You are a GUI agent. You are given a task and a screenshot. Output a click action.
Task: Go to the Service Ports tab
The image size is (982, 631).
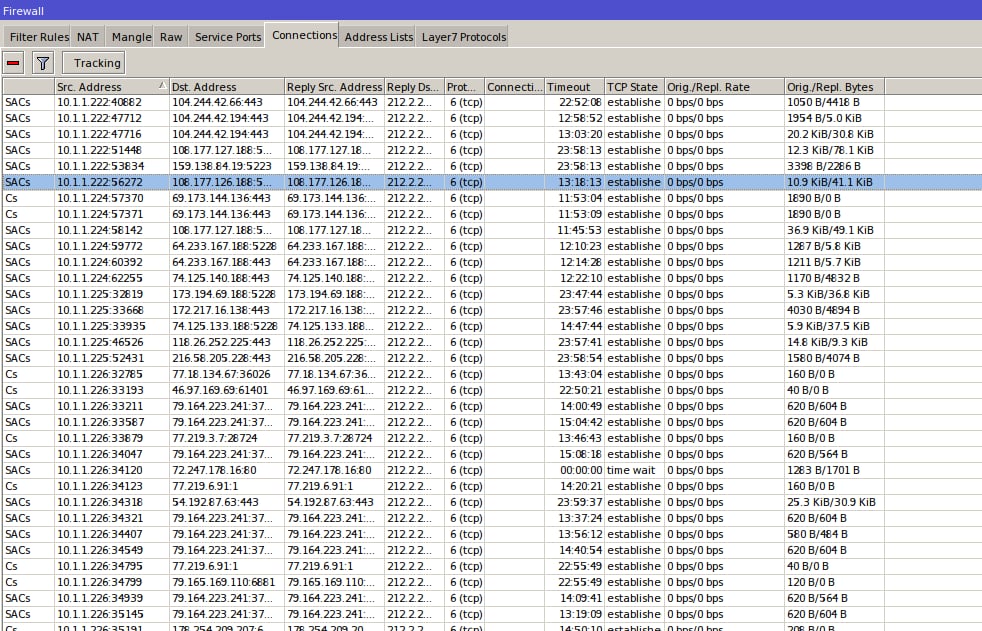226,37
